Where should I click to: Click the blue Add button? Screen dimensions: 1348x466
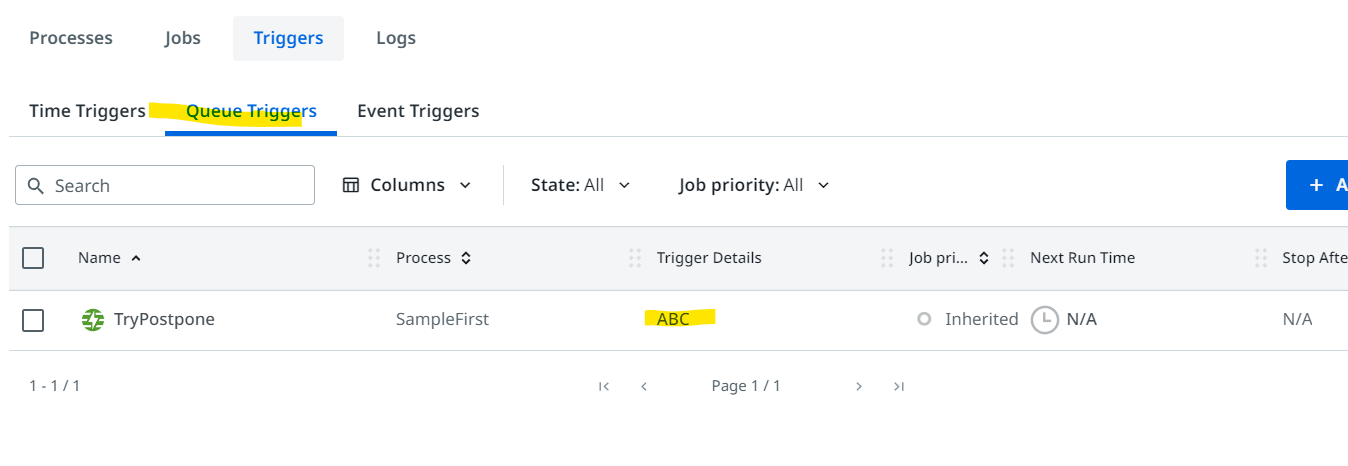tap(1317, 185)
